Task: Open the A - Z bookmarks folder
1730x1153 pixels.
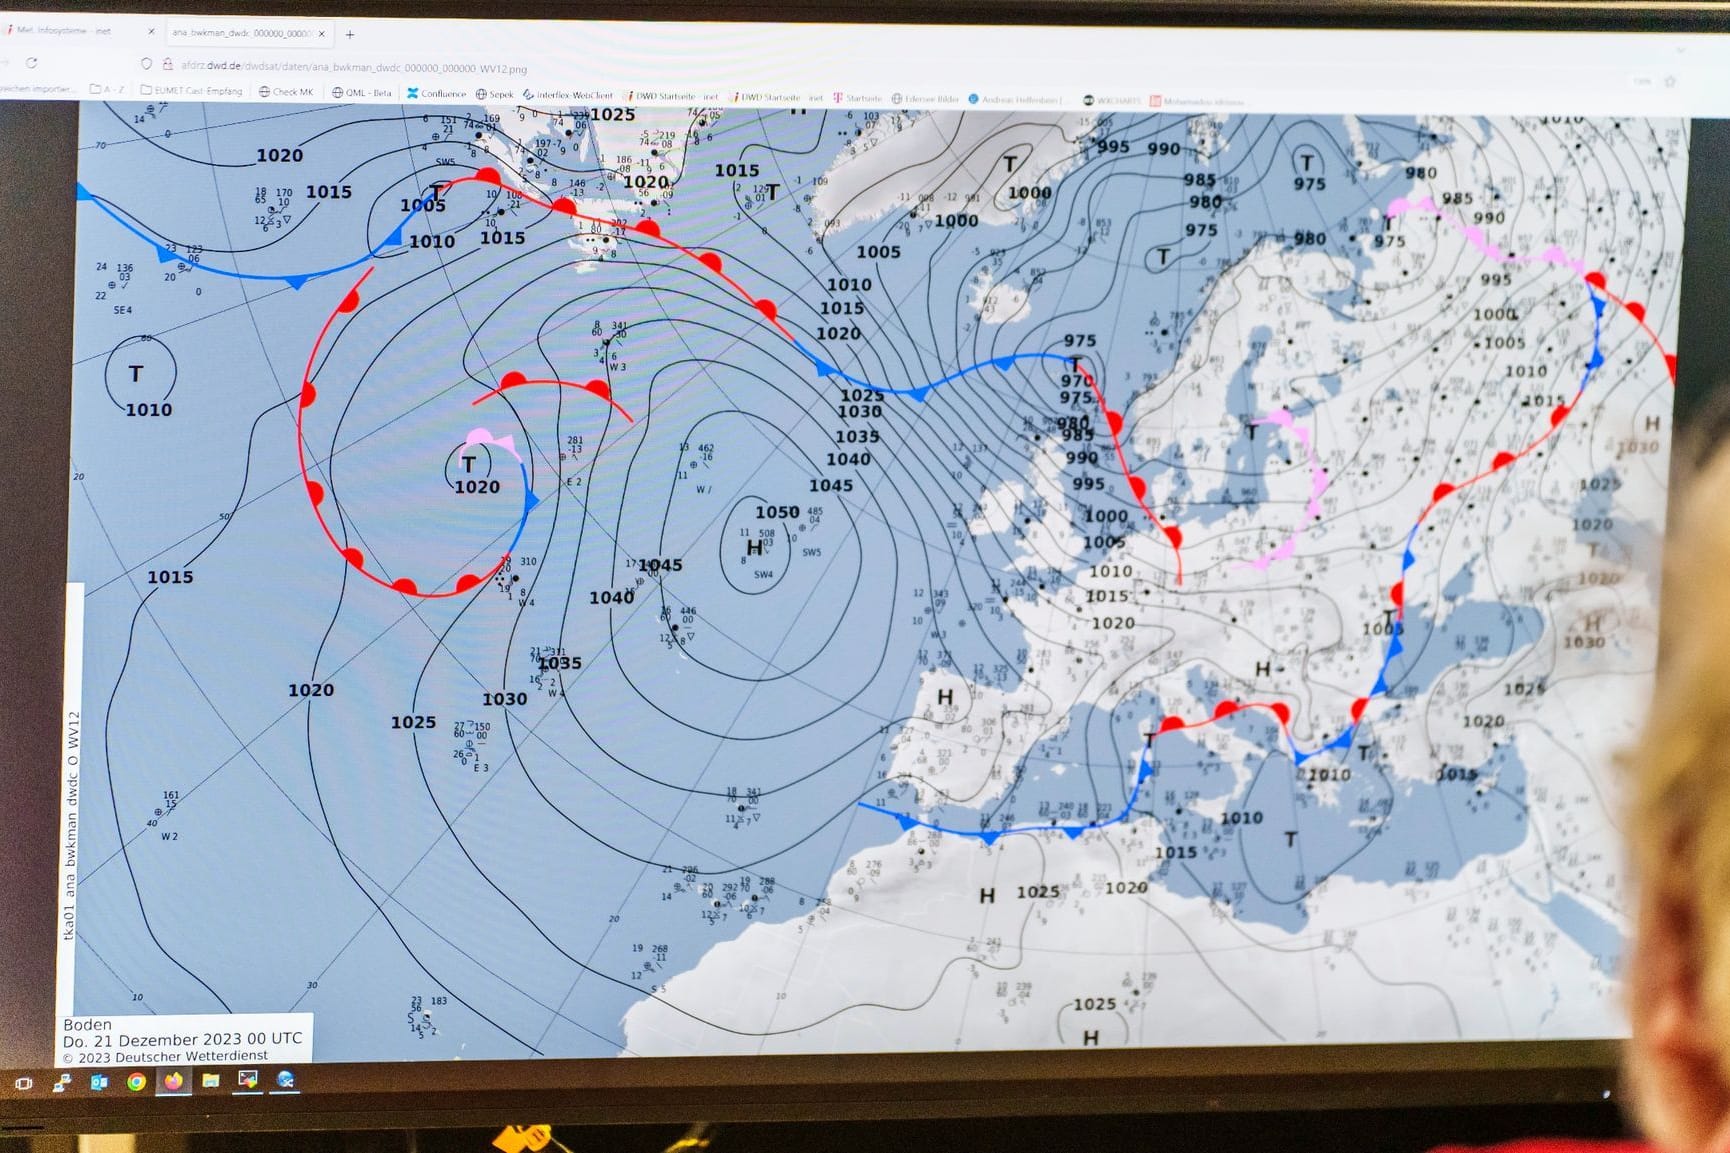Action: (107, 89)
